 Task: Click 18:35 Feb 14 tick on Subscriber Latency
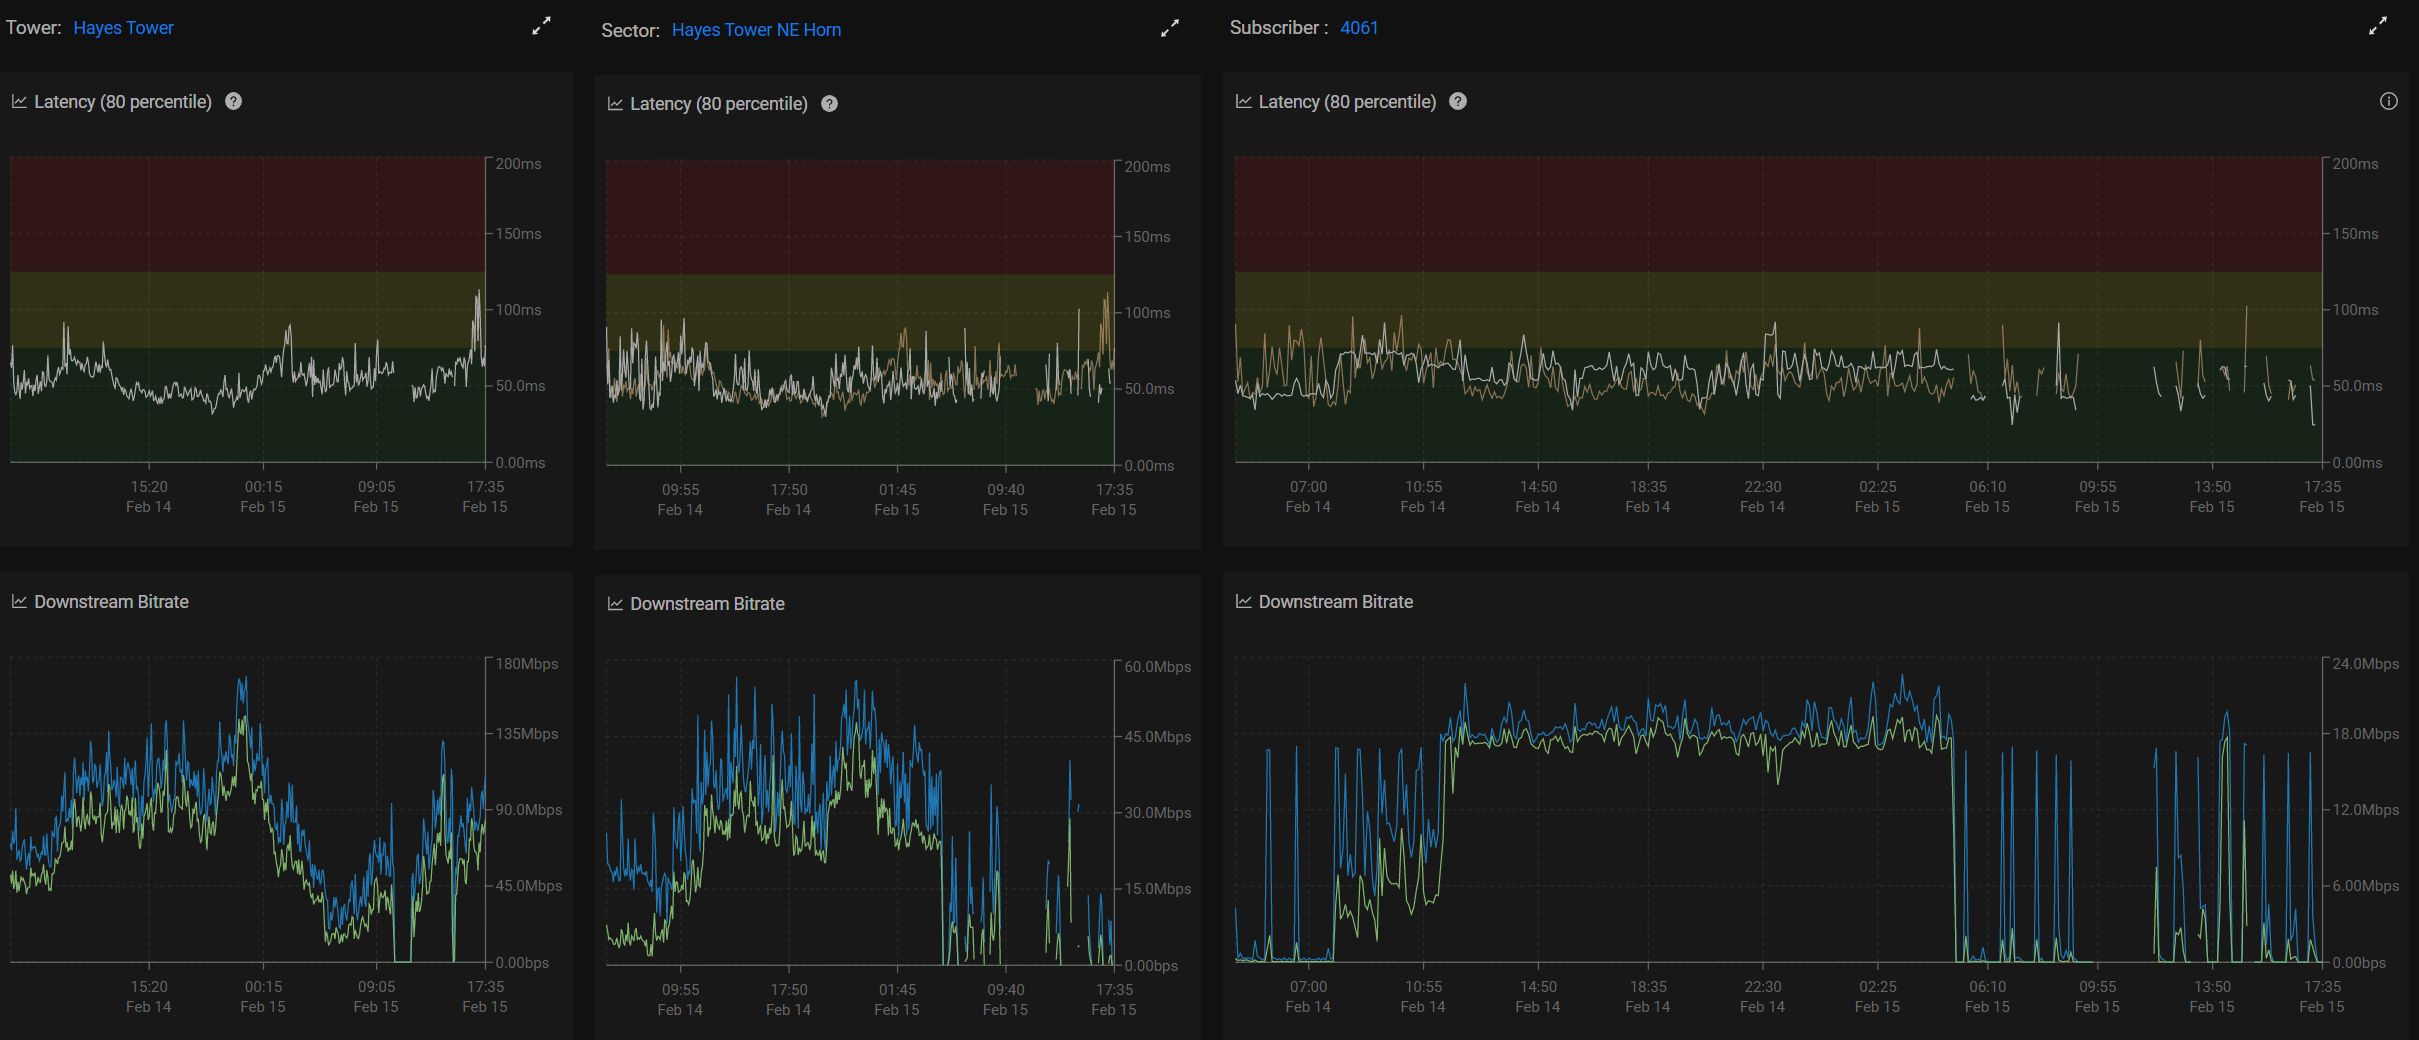1647,496
